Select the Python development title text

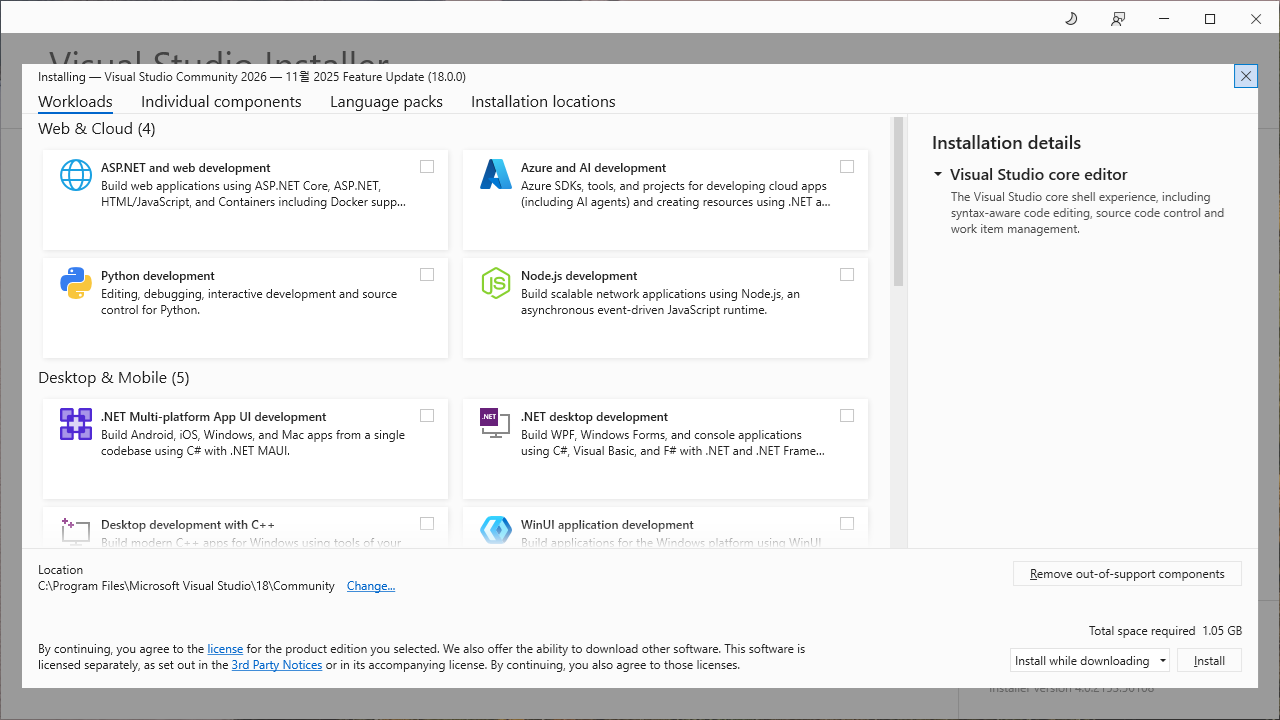(158, 276)
